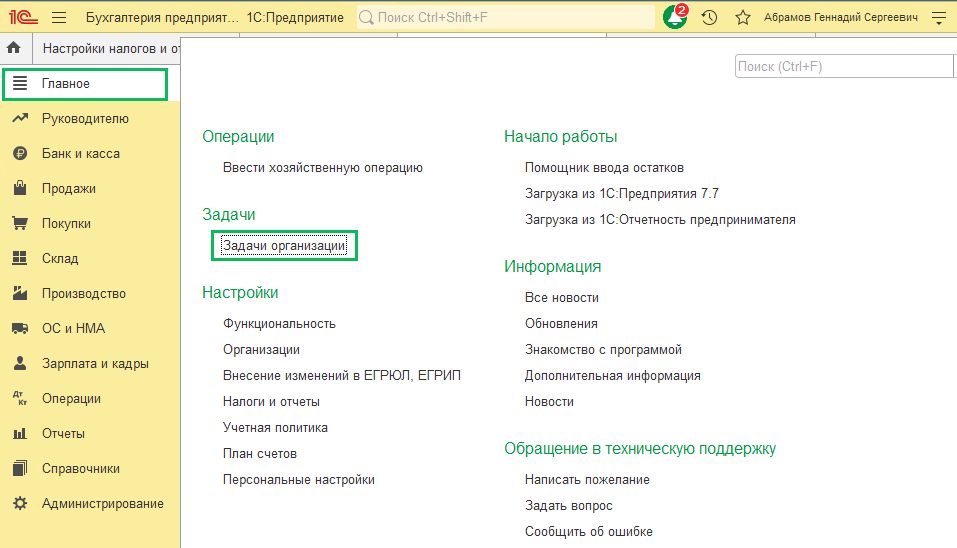Screen dimensions: 957x548
Task: Open the Производство section
Action: [x=83, y=294]
